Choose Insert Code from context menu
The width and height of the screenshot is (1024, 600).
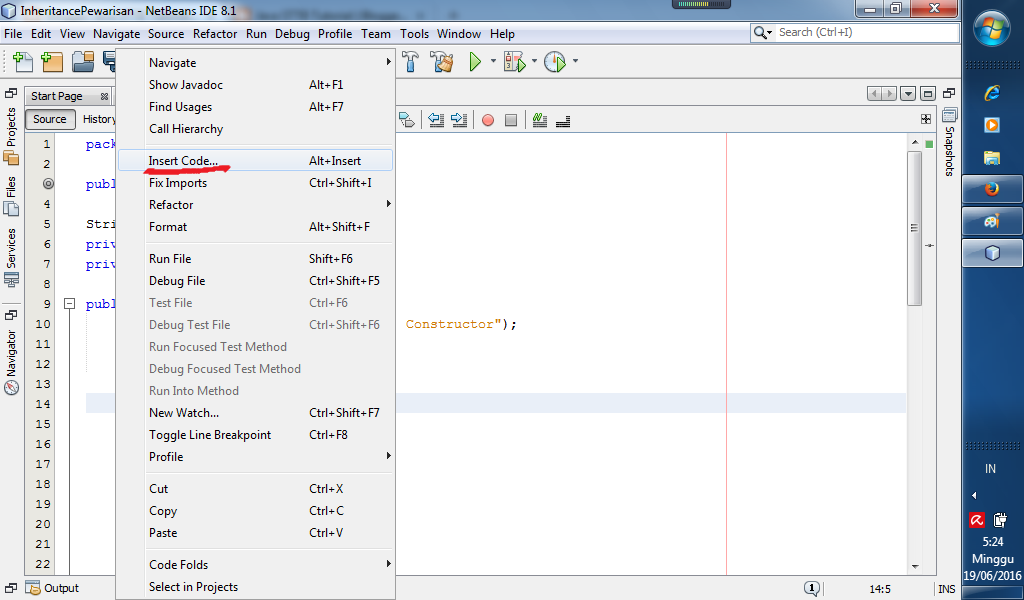pyautogui.click(x=255, y=161)
